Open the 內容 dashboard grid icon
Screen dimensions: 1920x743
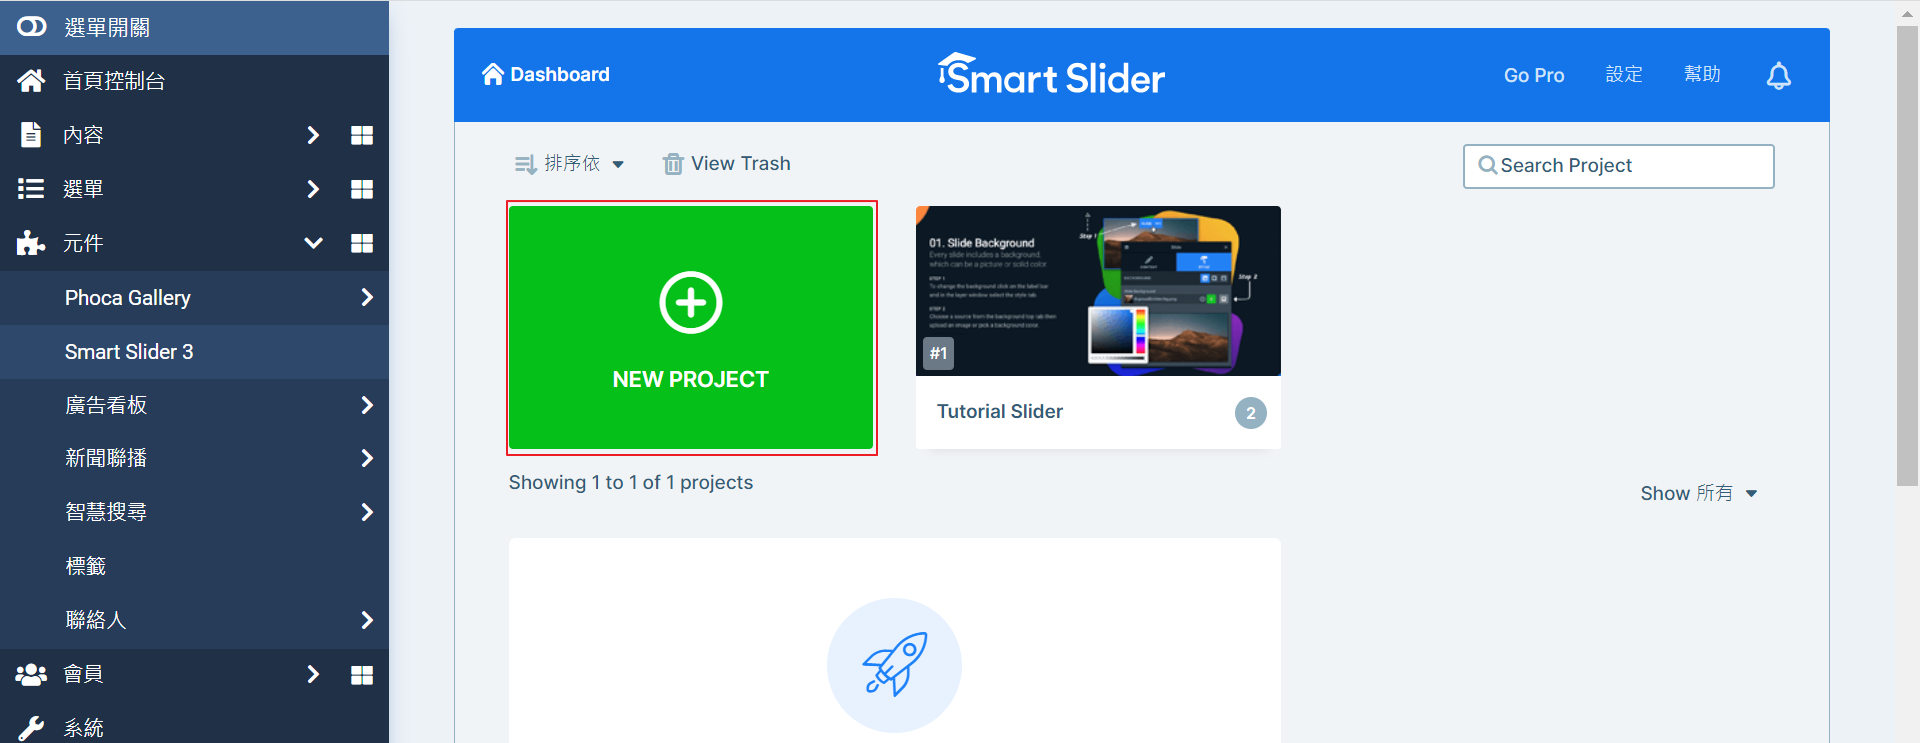(x=362, y=135)
